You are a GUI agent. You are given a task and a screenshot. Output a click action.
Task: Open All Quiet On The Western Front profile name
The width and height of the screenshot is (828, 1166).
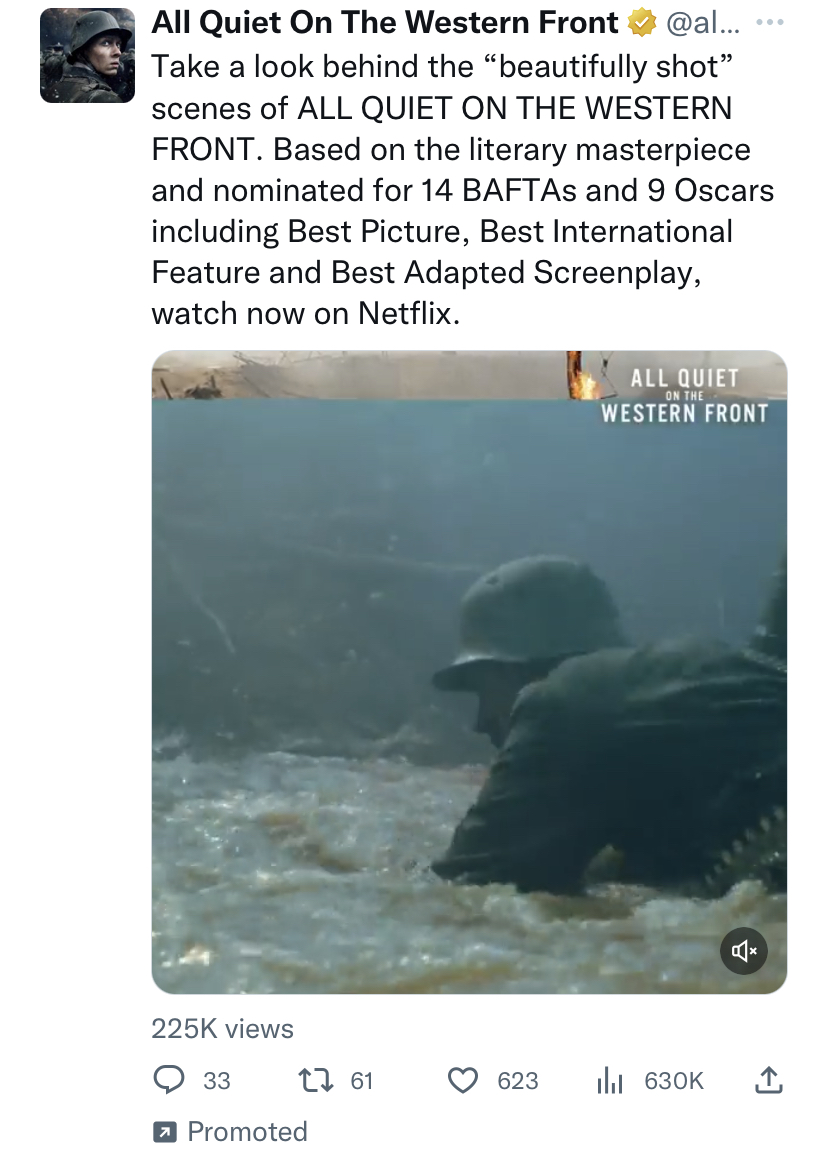pyautogui.click(x=385, y=23)
